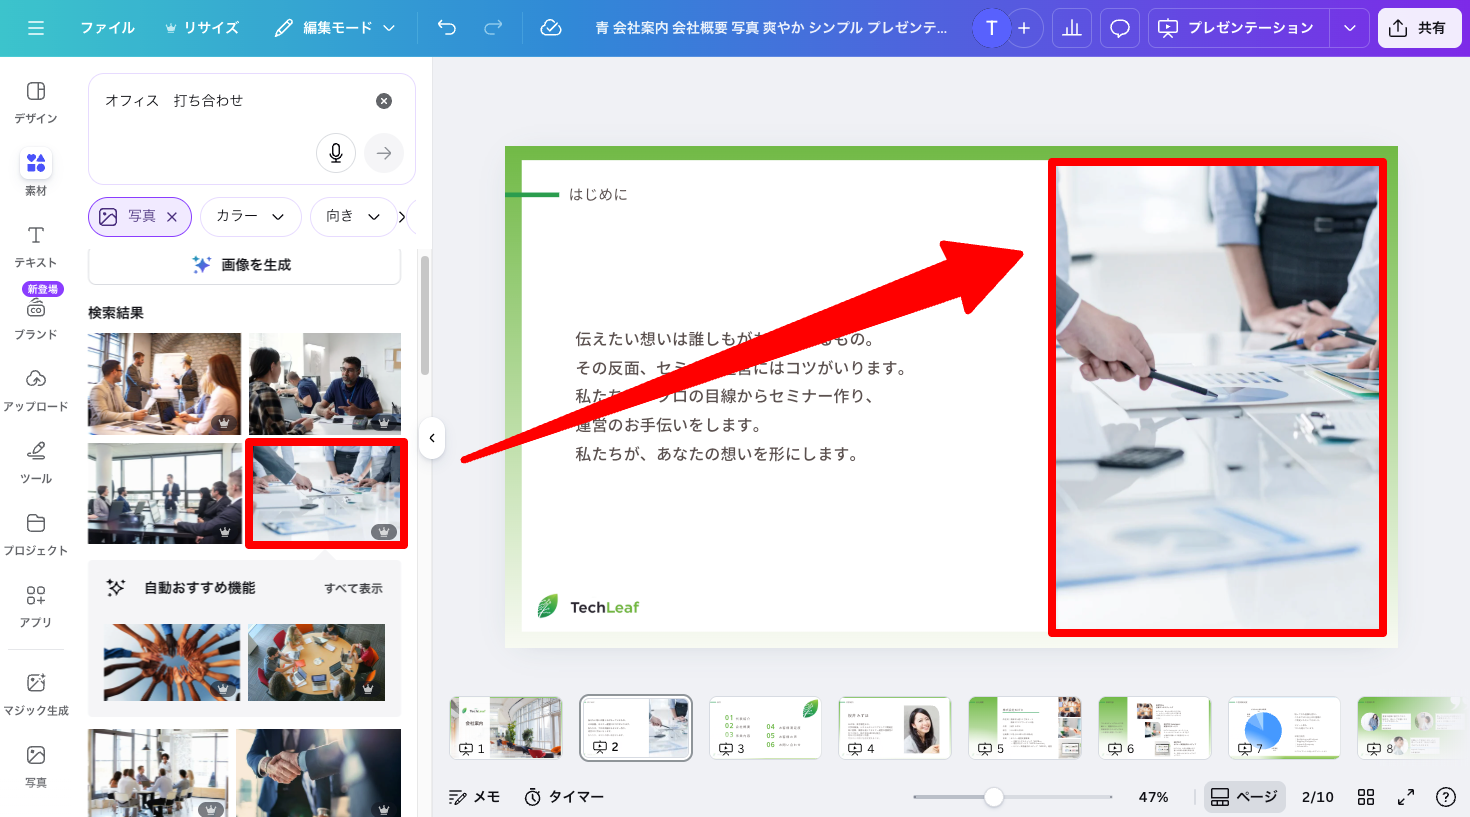The width and height of the screenshot is (1470, 817).
Task: Open the analytics bar chart icon
Action: click(x=1072, y=28)
